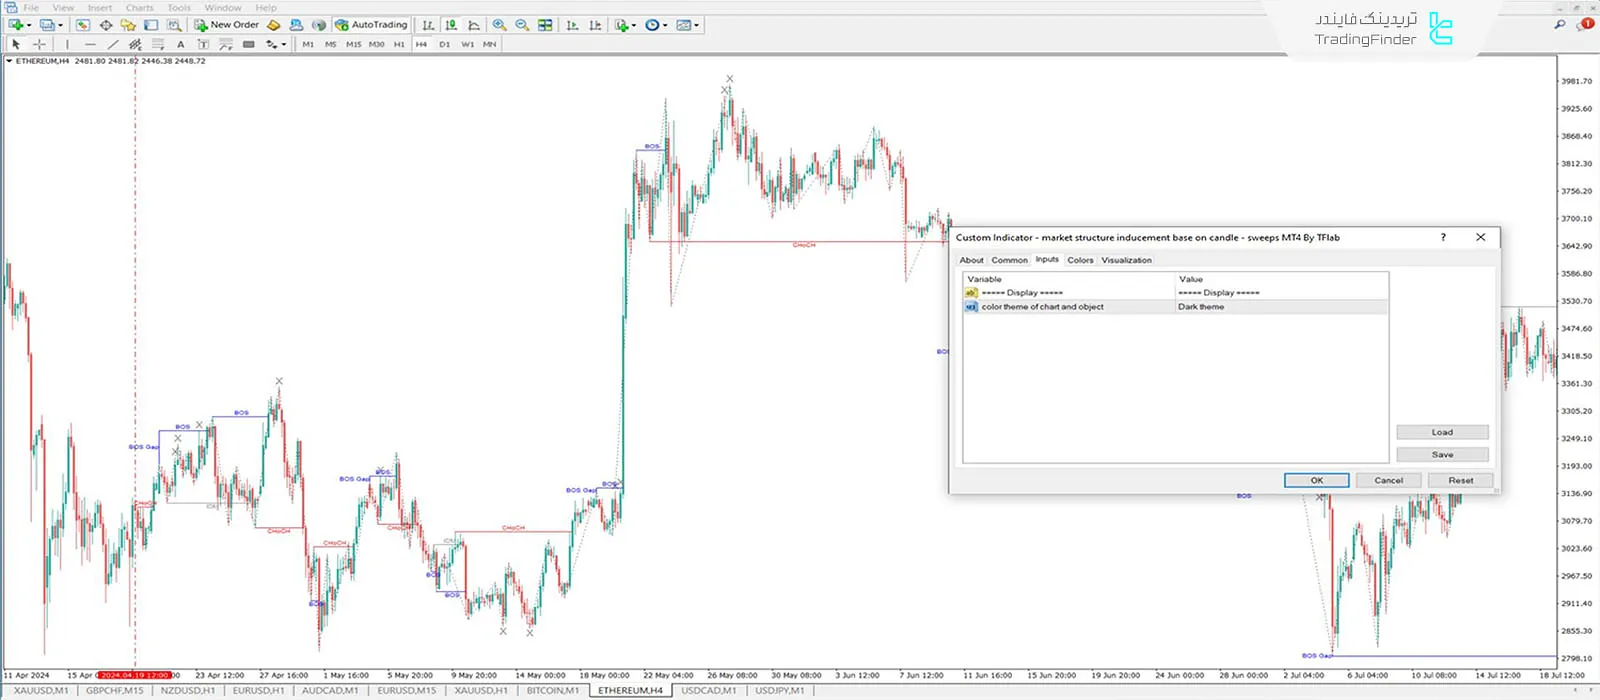The image size is (1600, 700).
Task: Open the new chart dropdown arrow
Action: (28, 25)
